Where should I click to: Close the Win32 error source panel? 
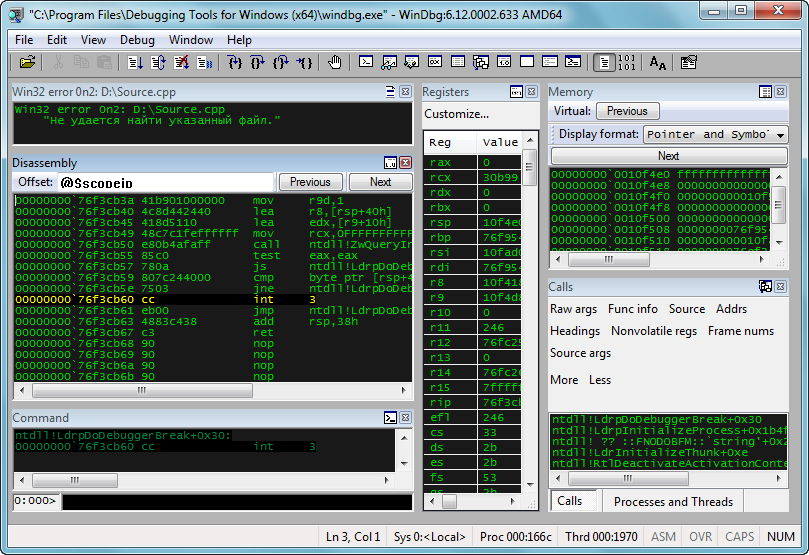point(406,92)
